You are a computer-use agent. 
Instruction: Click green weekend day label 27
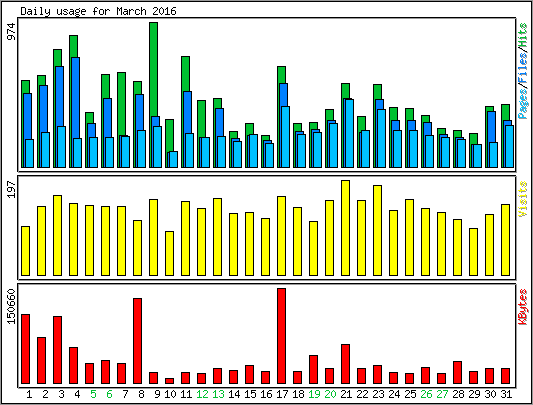point(442,394)
